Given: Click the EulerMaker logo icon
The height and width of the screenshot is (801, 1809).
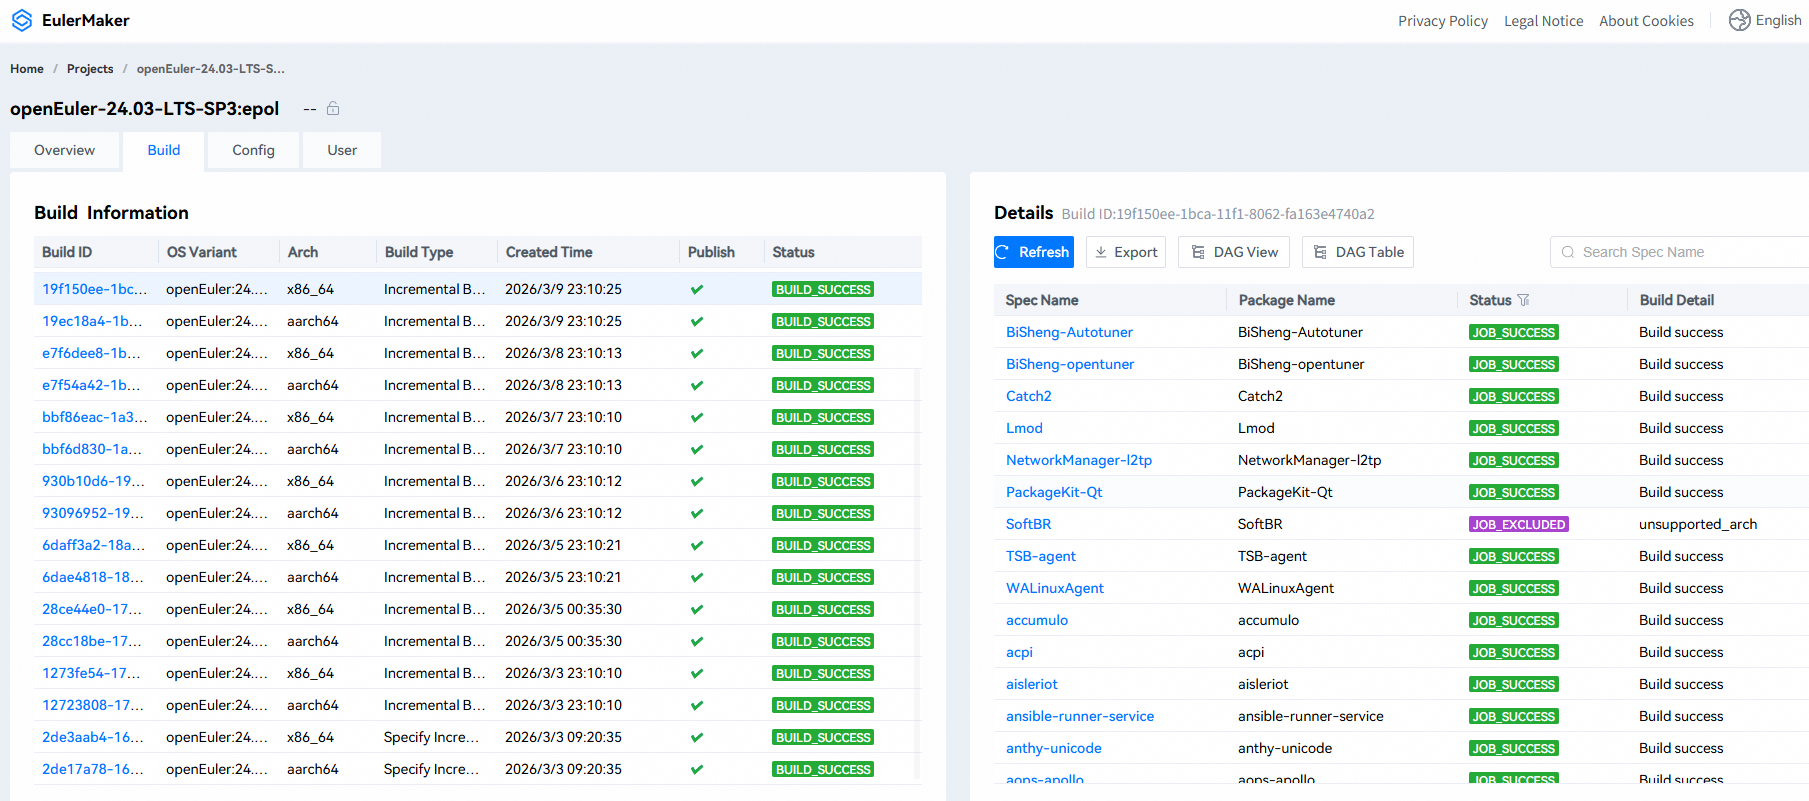Looking at the screenshot, I should coord(22,20).
